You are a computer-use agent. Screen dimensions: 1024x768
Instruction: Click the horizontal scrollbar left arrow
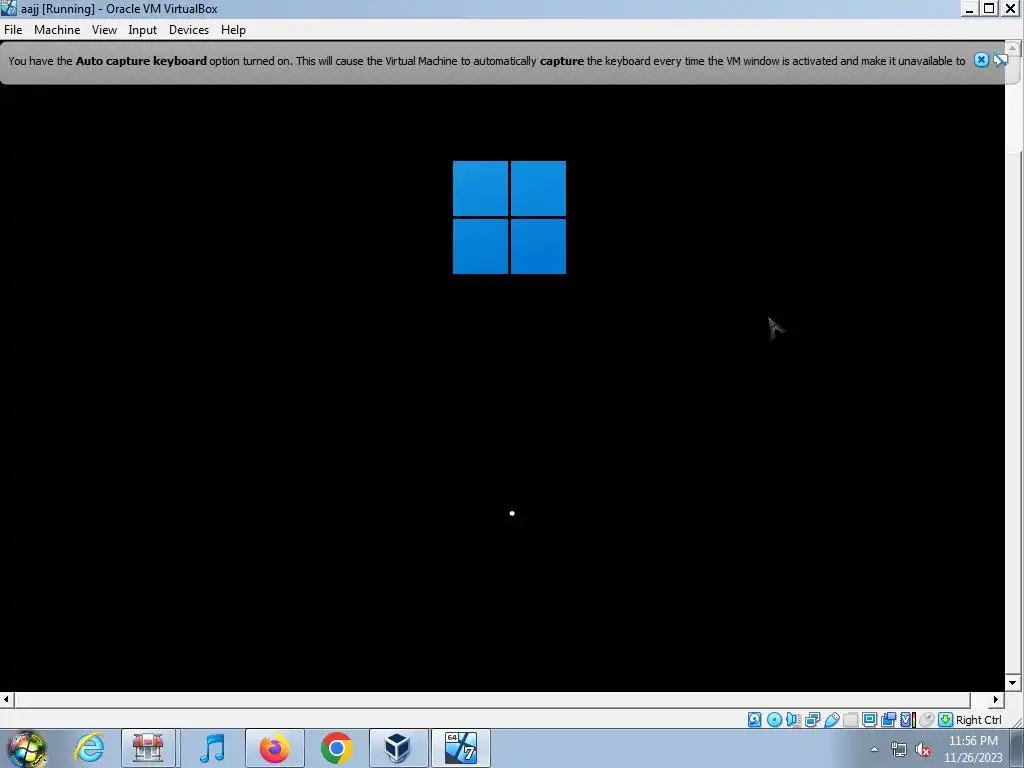coord(7,699)
